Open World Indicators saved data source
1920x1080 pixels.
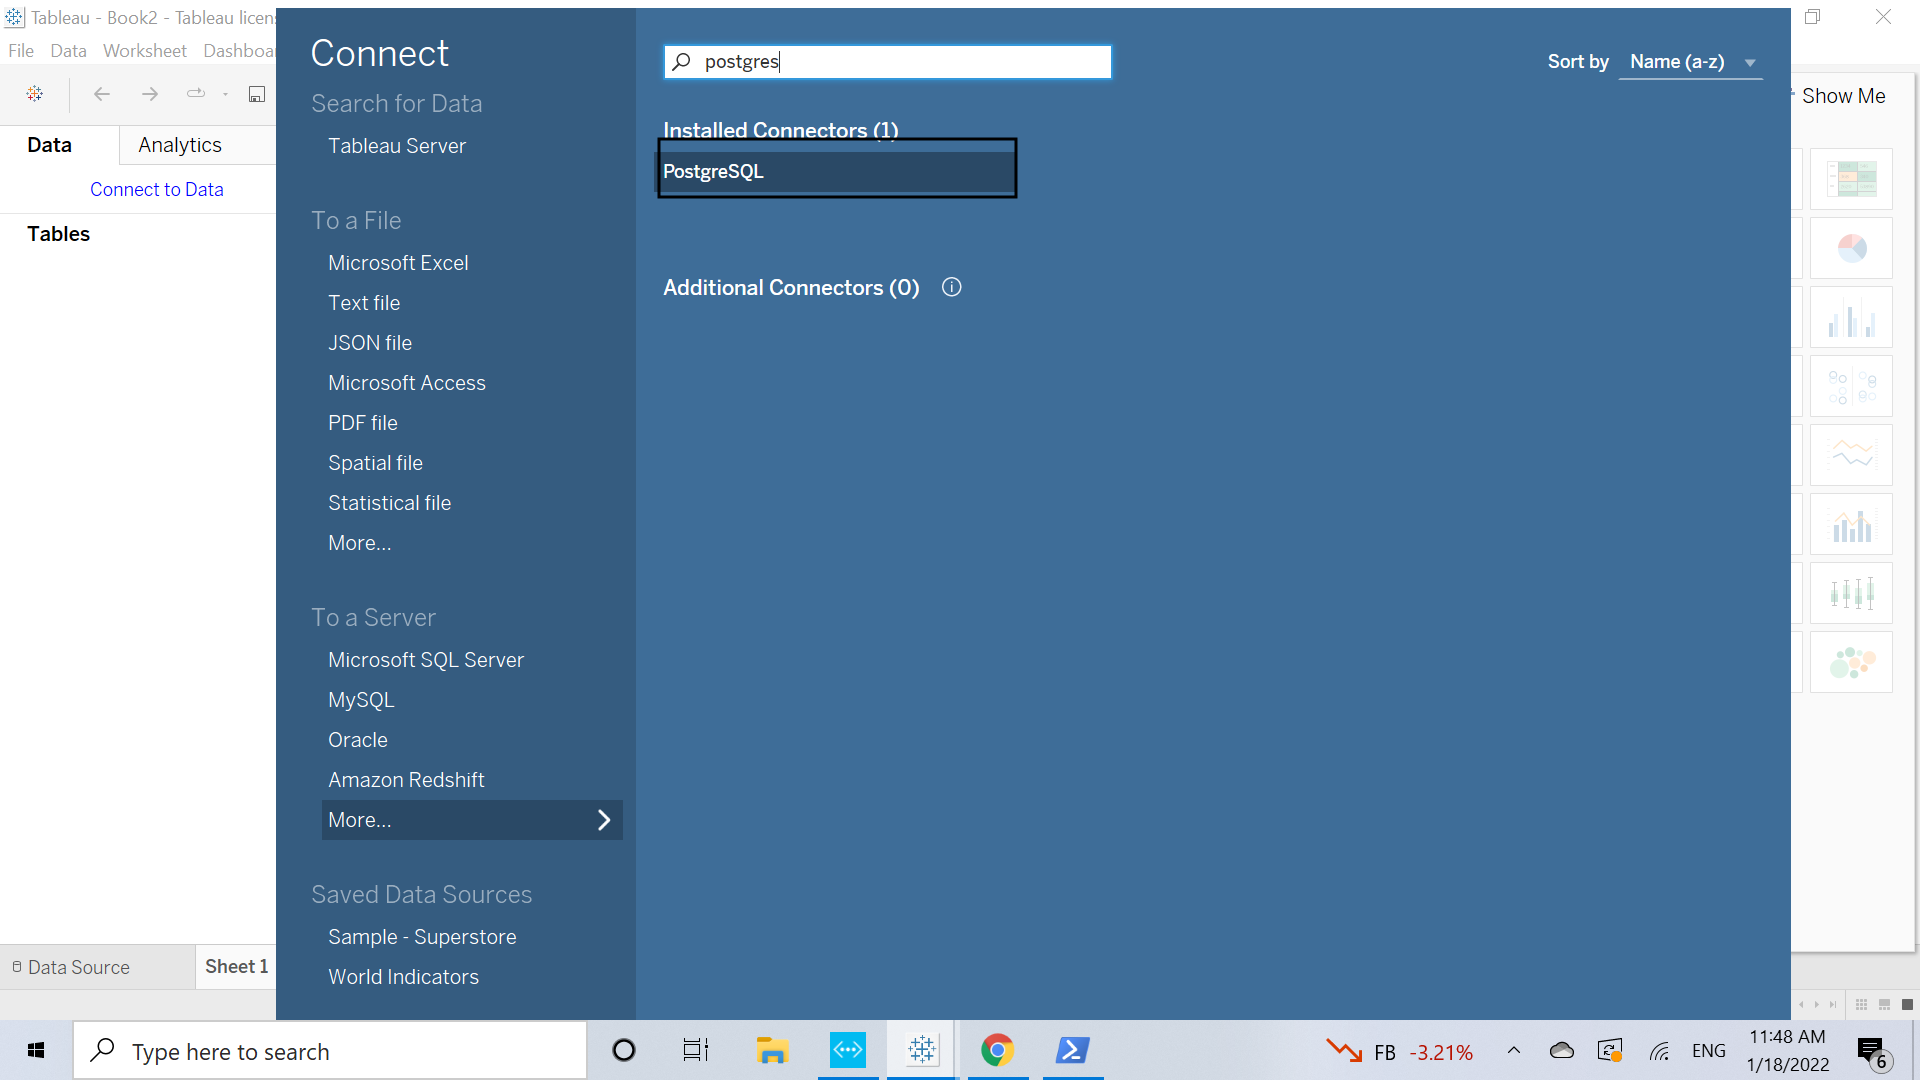click(x=403, y=977)
